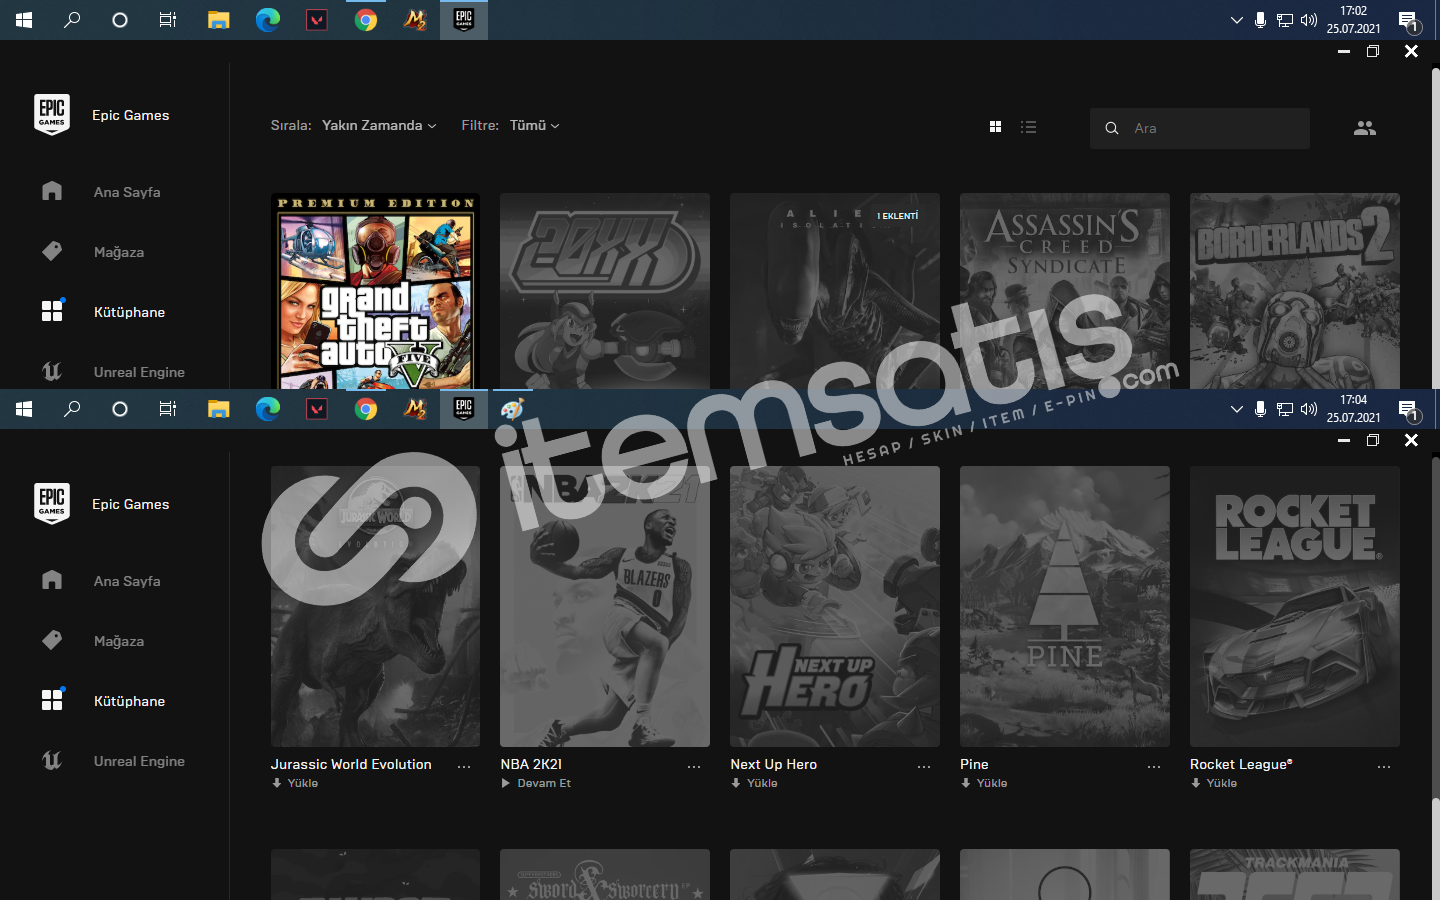Open the Jurassic World Evolution cover

[375, 606]
